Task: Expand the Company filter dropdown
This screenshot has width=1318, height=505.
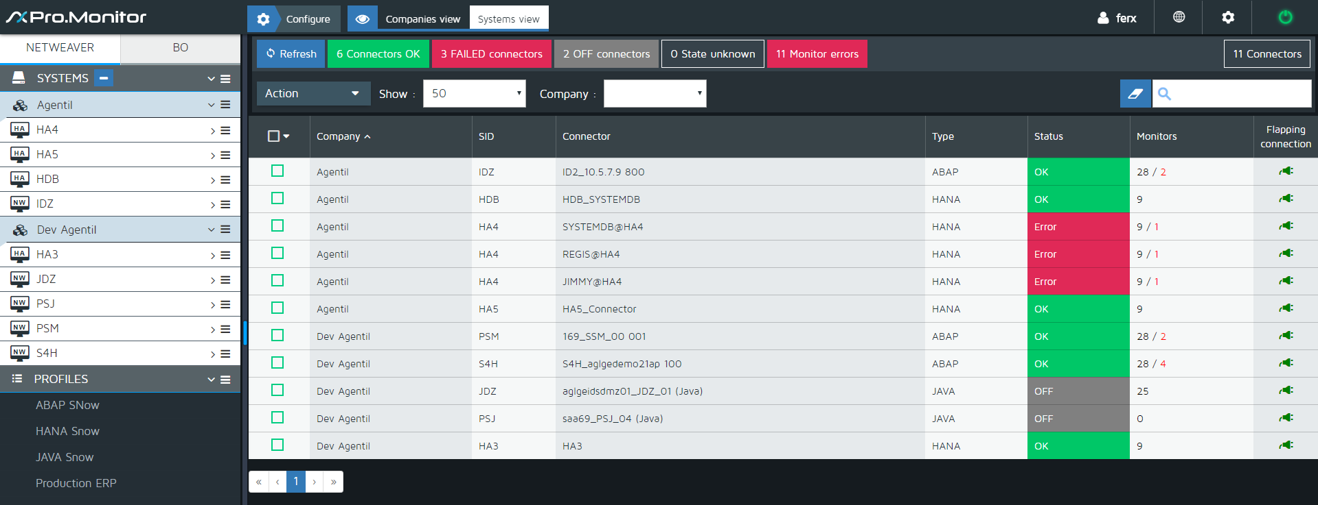Action: (655, 93)
